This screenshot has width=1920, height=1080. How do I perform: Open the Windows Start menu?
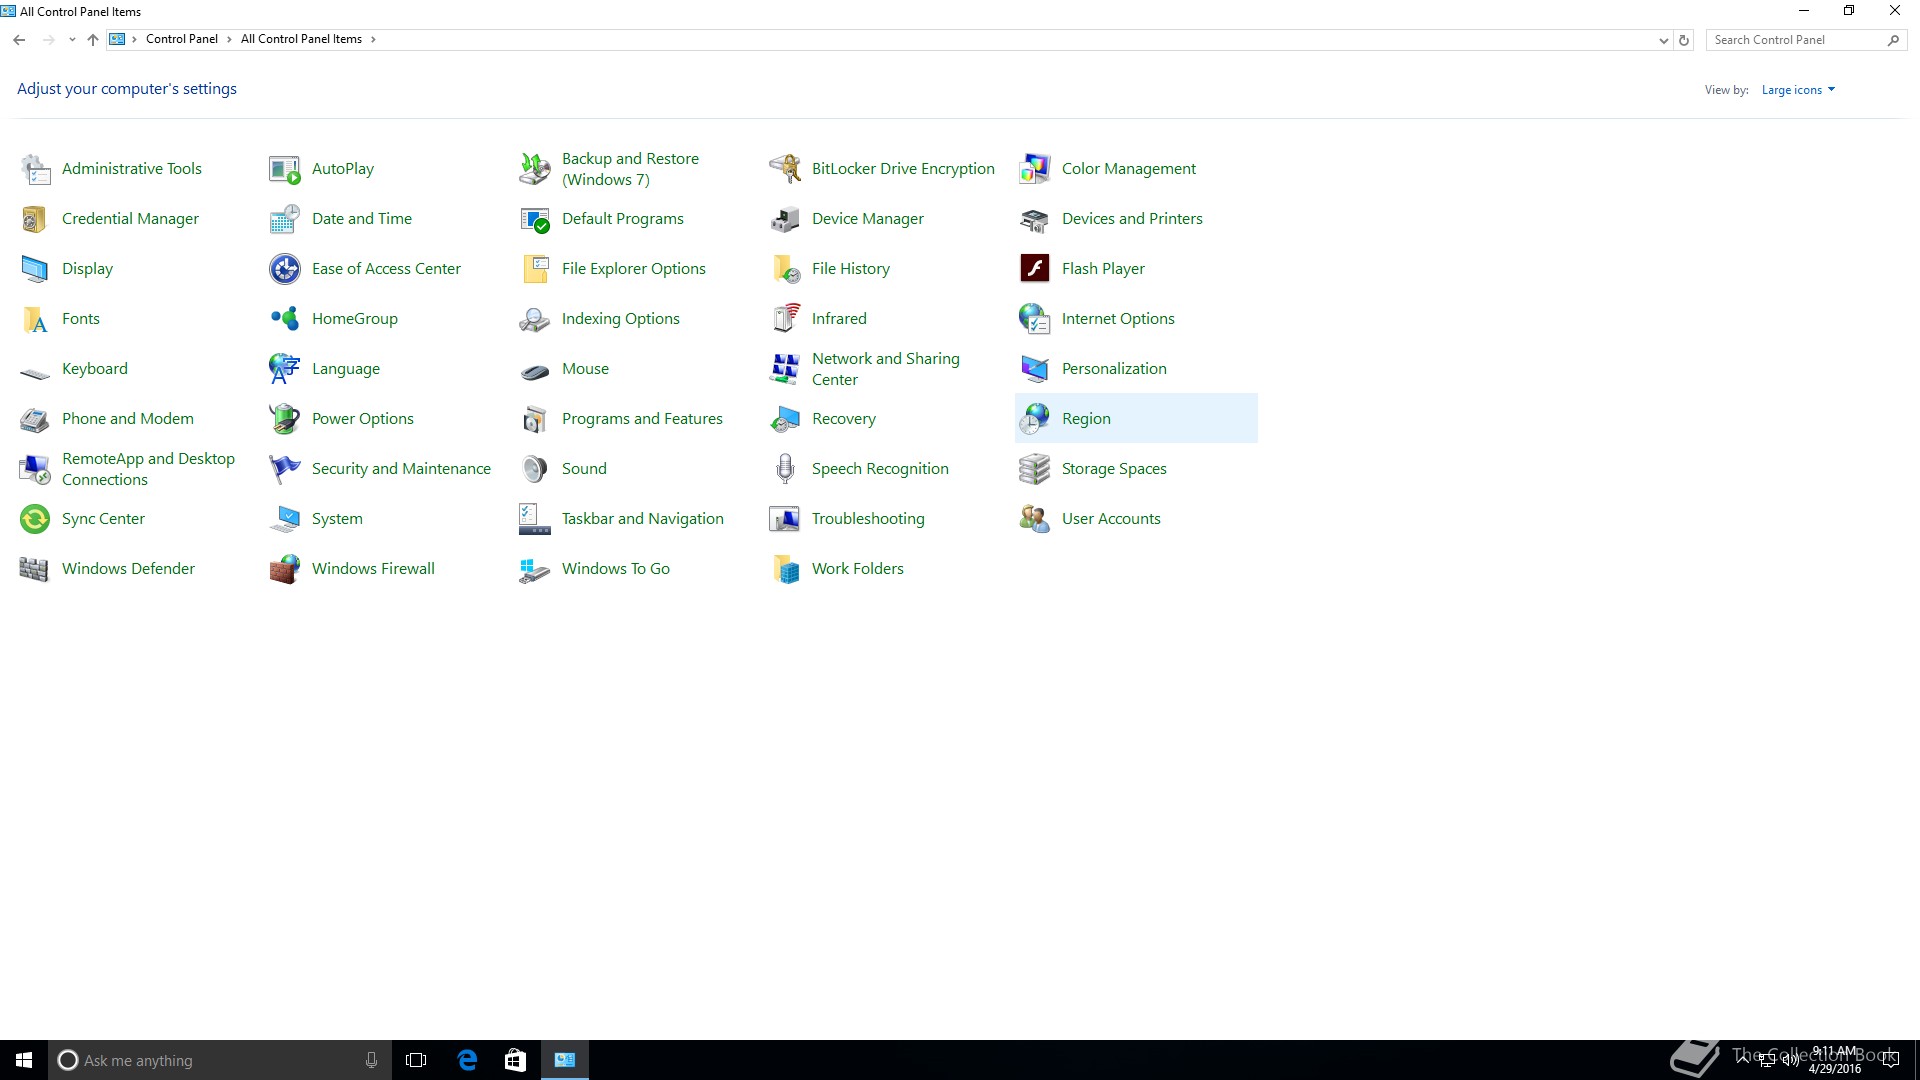pyautogui.click(x=24, y=1060)
